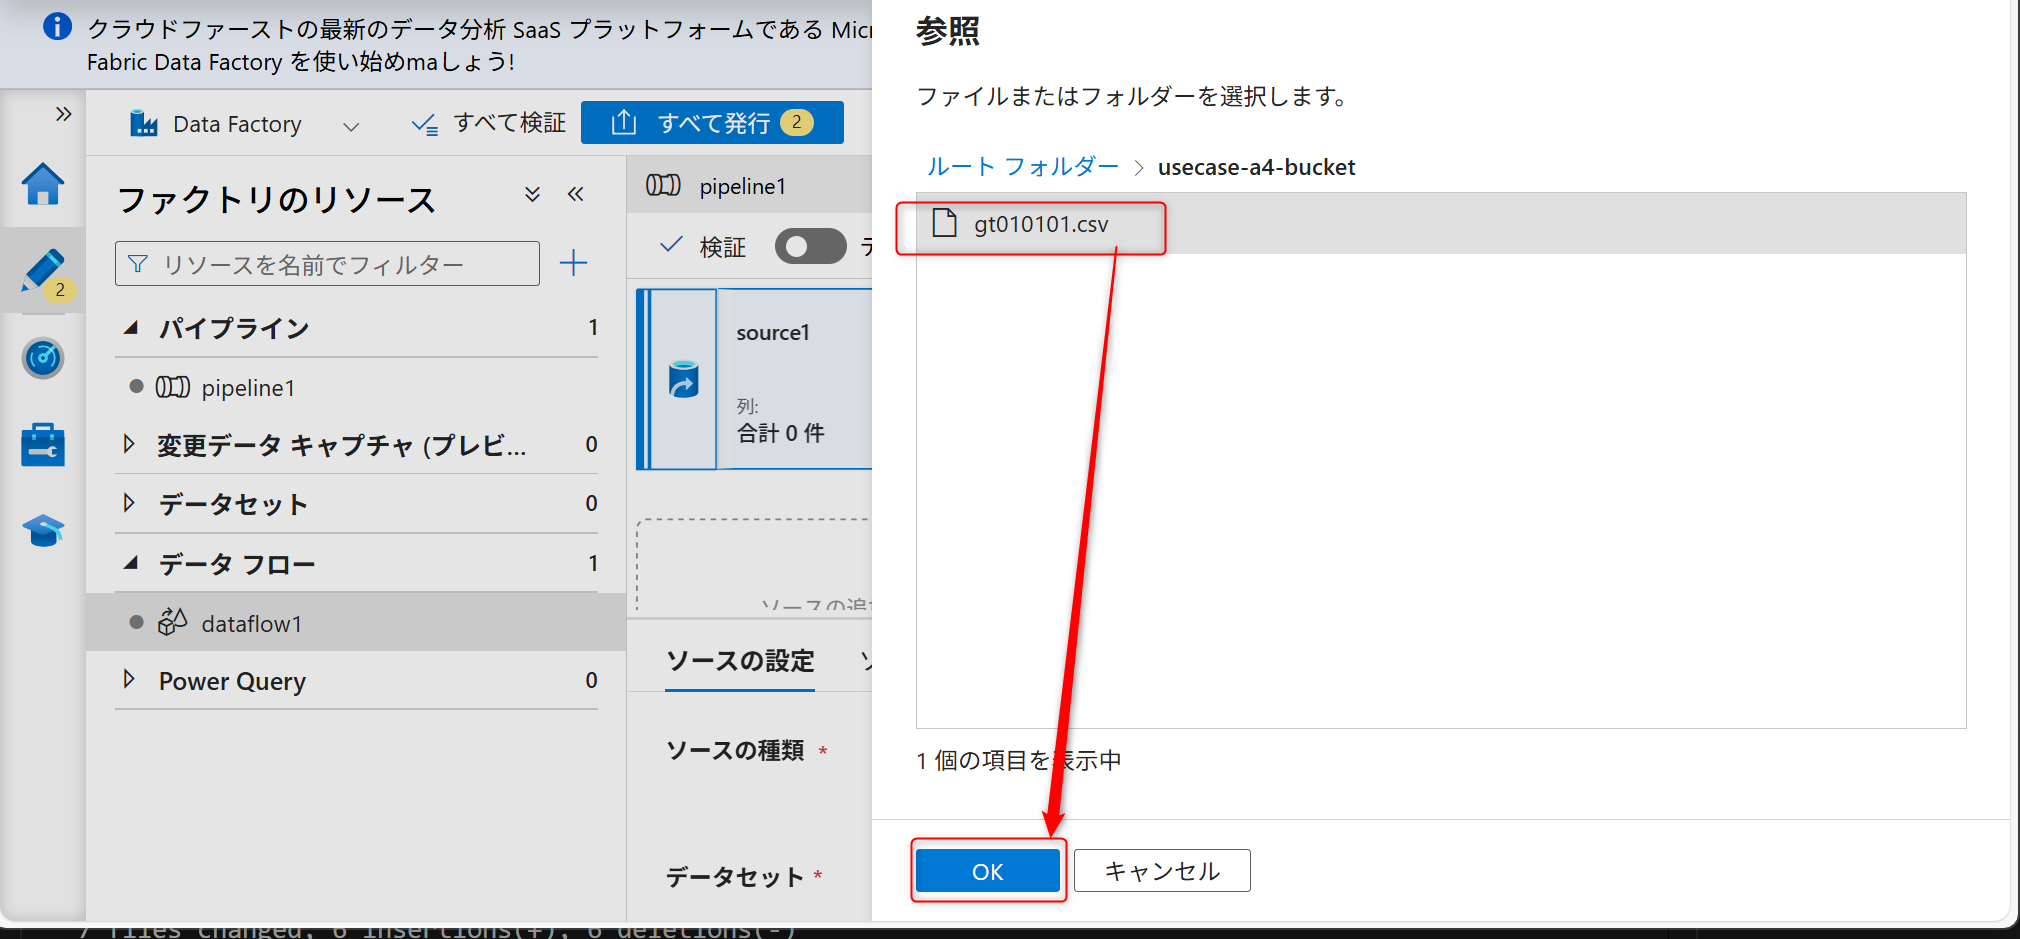Navigate to the Home icon in the sidebar
Image resolution: width=2020 pixels, height=939 pixels.
click(42, 185)
